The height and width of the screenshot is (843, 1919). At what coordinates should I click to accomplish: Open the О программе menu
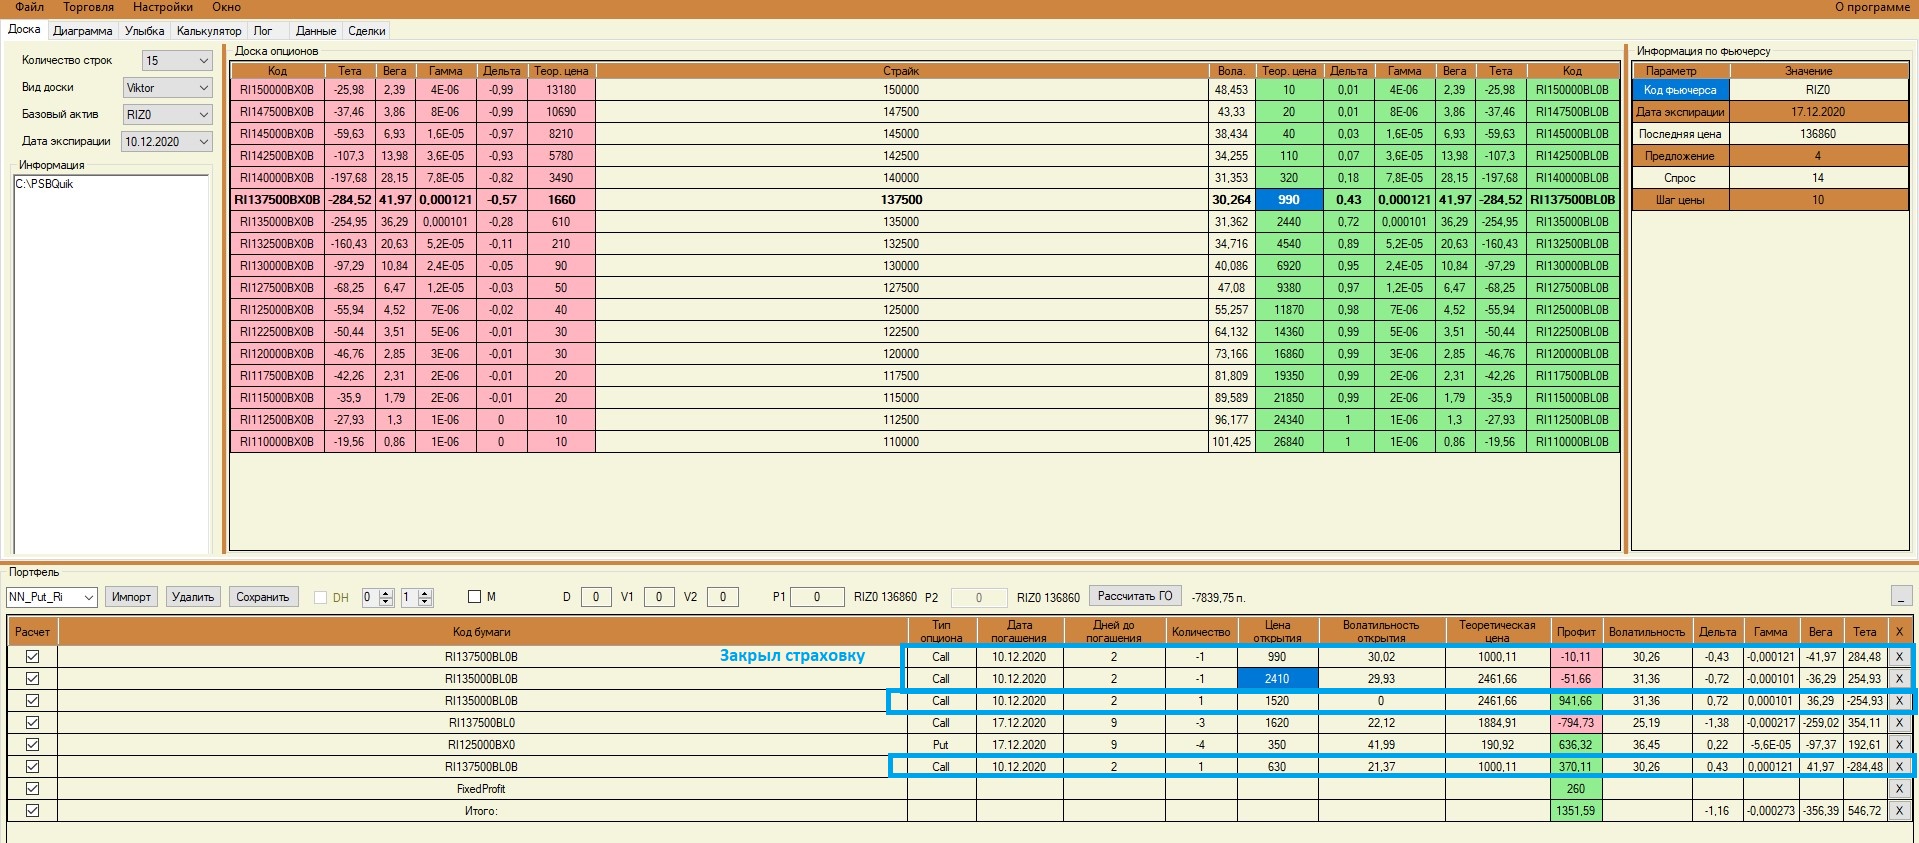pos(1872,7)
